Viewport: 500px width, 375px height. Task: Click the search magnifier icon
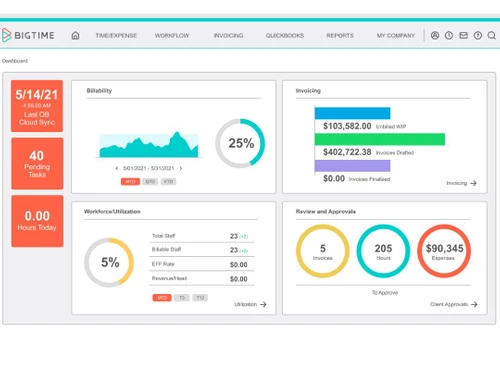coord(492,35)
